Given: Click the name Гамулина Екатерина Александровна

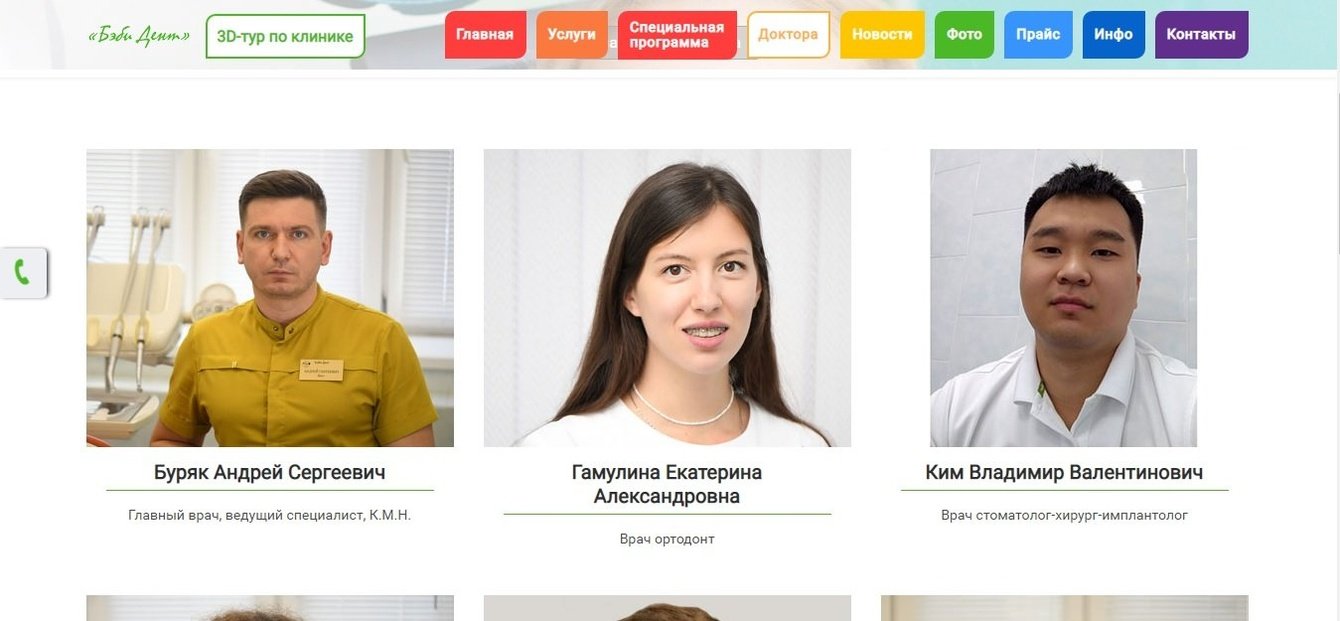Looking at the screenshot, I should [x=667, y=484].
